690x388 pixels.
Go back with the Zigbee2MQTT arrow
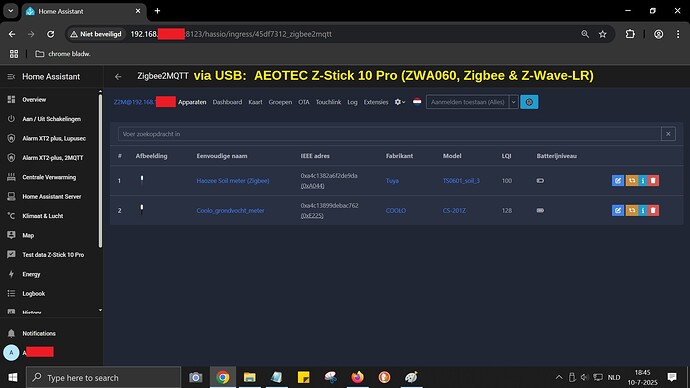point(118,77)
